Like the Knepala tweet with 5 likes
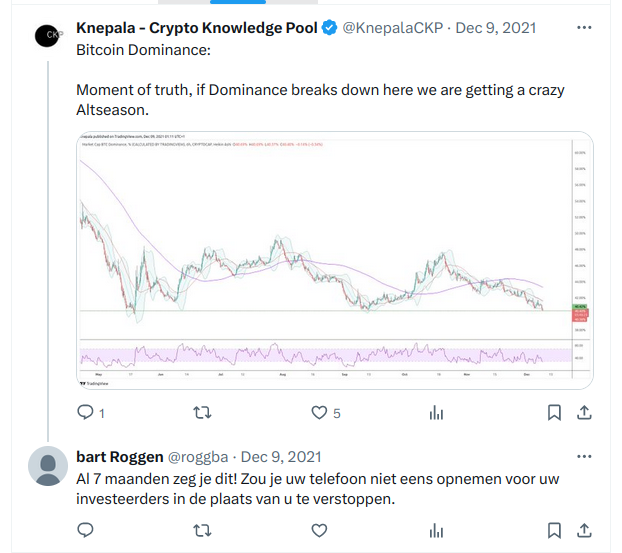Viewport: 622px width, 553px height. 319,413
